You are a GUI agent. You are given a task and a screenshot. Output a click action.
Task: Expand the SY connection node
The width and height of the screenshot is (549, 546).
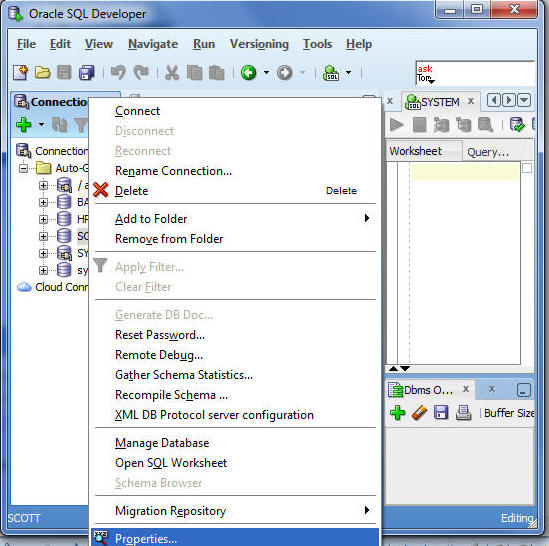[x=43, y=253]
